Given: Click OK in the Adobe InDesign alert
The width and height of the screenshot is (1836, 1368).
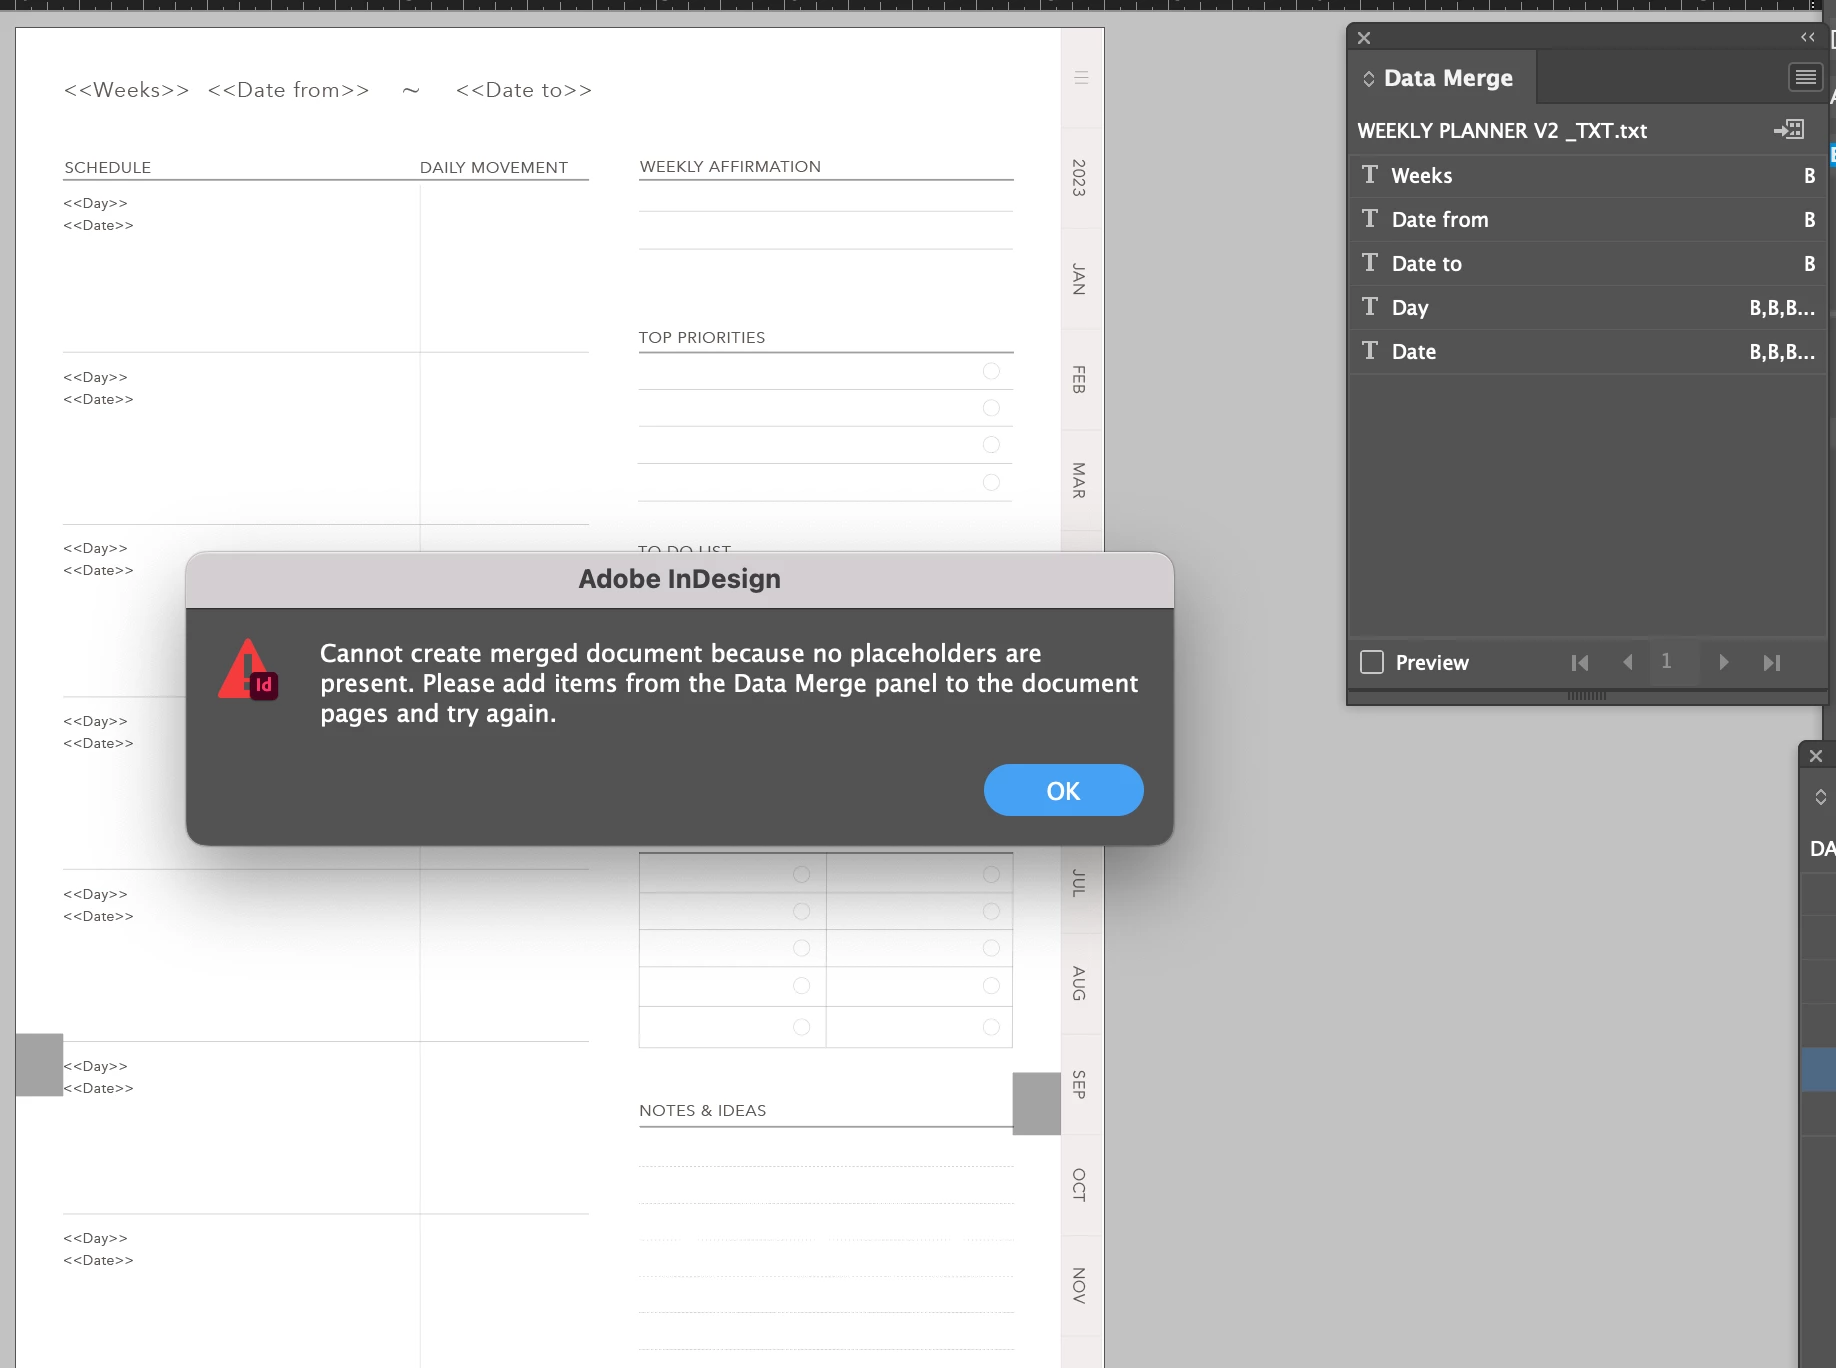Looking at the screenshot, I should (x=1063, y=790).
